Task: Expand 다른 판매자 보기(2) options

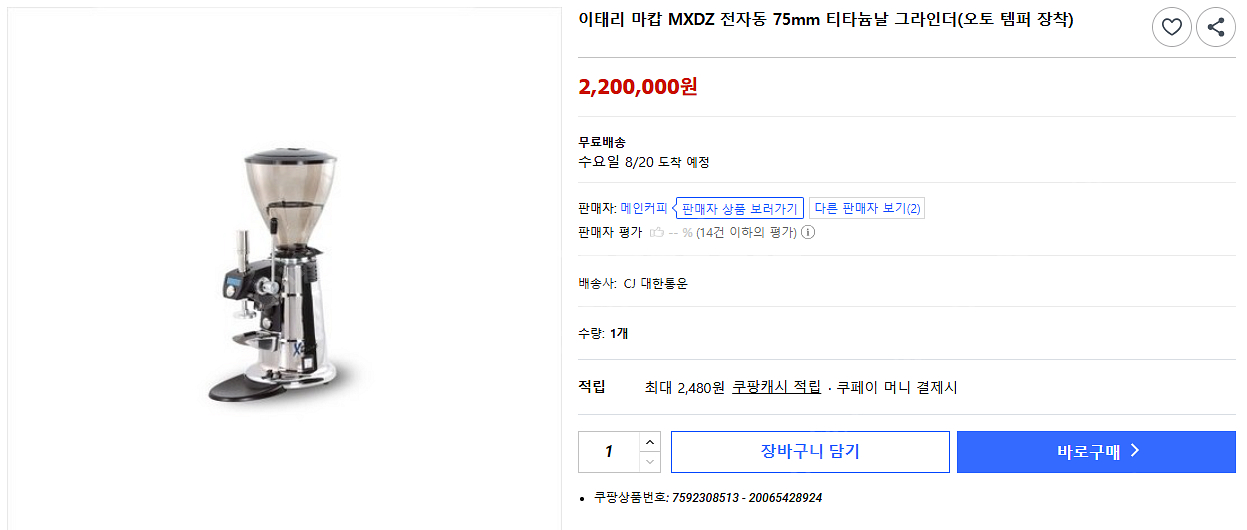Action: [867, 208]
